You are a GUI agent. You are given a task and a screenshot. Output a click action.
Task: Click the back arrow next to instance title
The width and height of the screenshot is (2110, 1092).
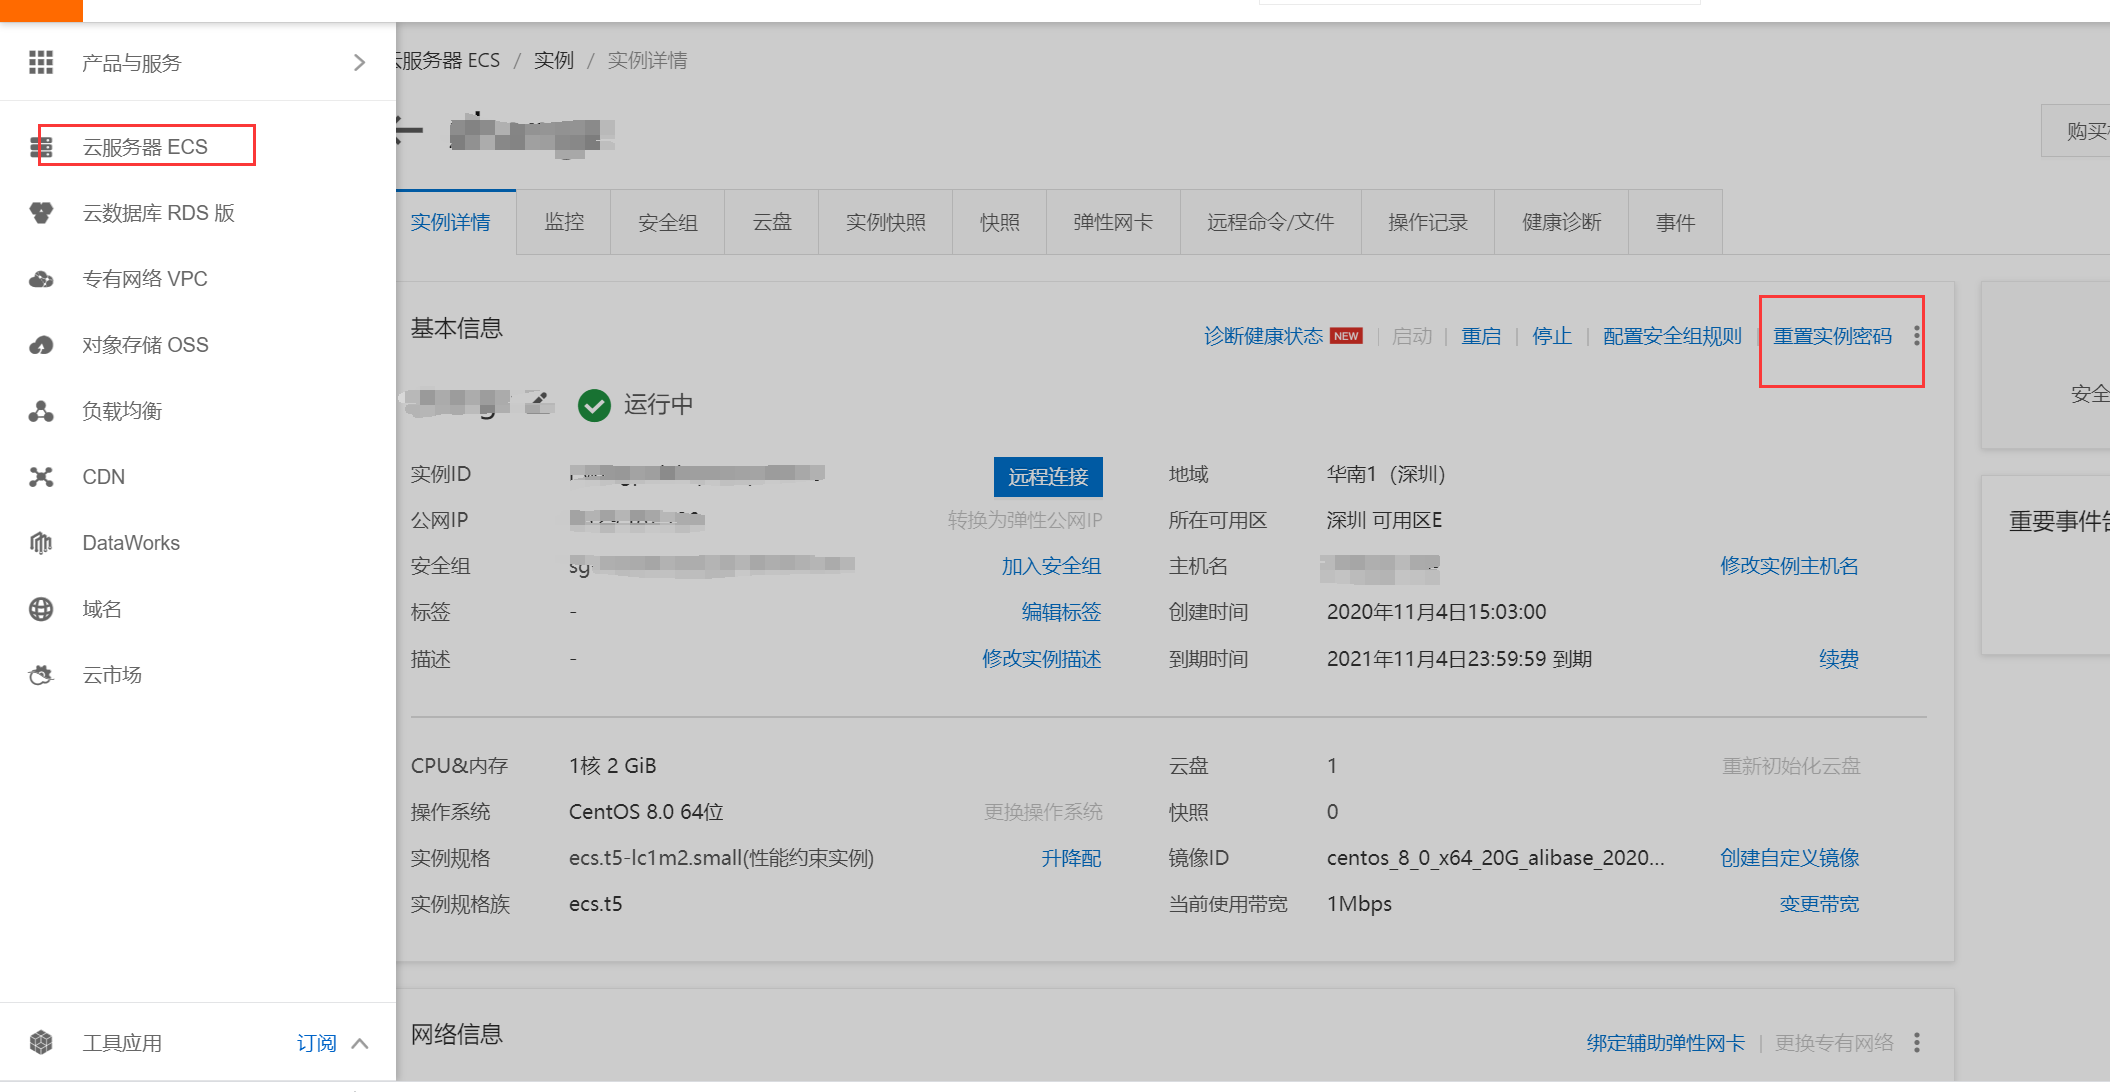[x=408, y=131]
